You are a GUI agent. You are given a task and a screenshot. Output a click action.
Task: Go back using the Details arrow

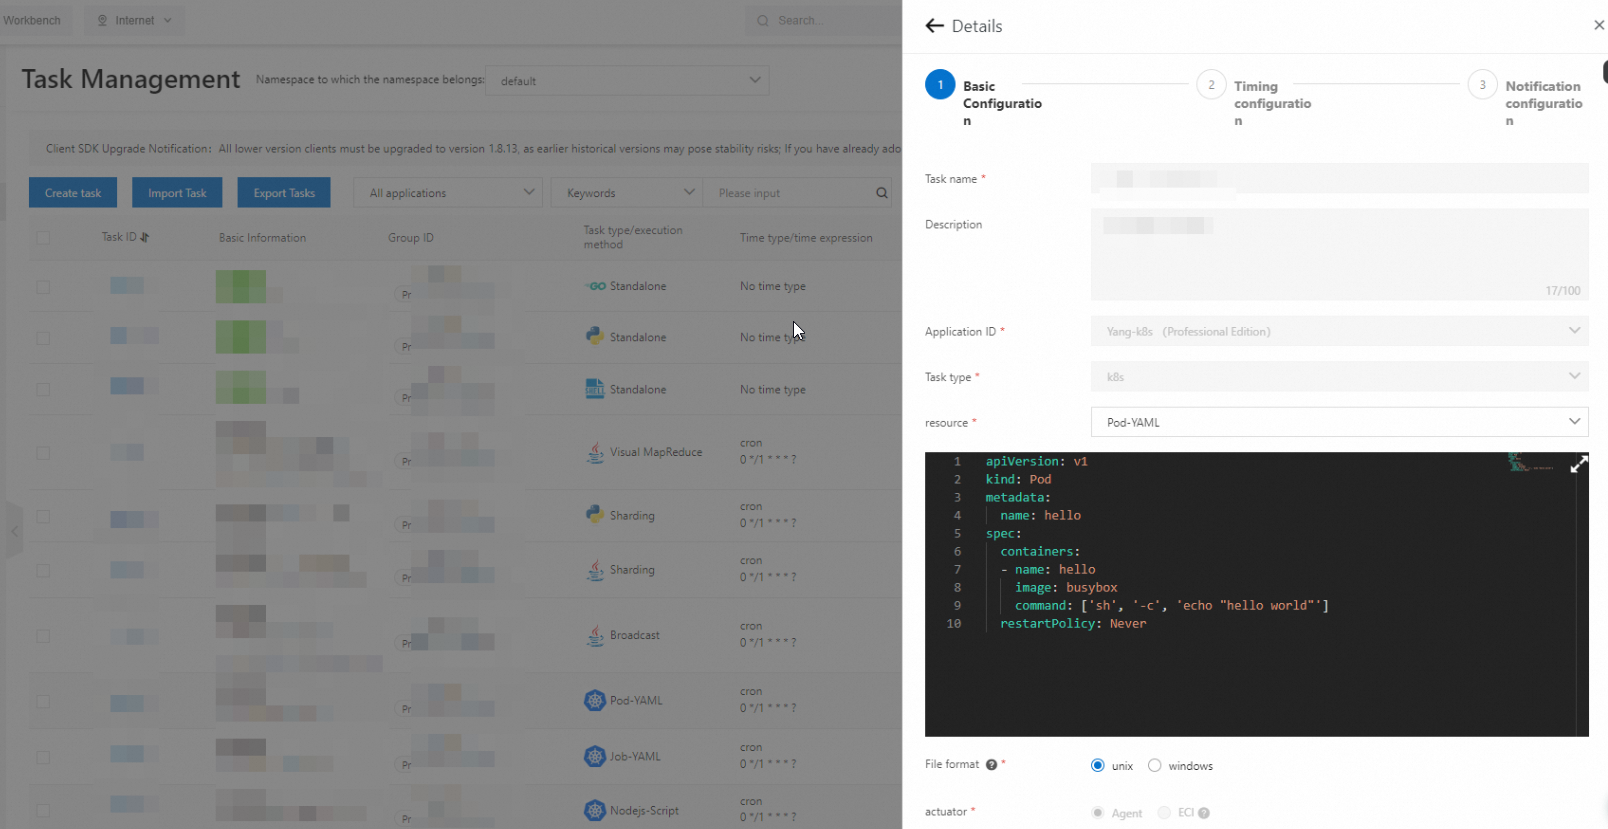[x=935, y=26]
